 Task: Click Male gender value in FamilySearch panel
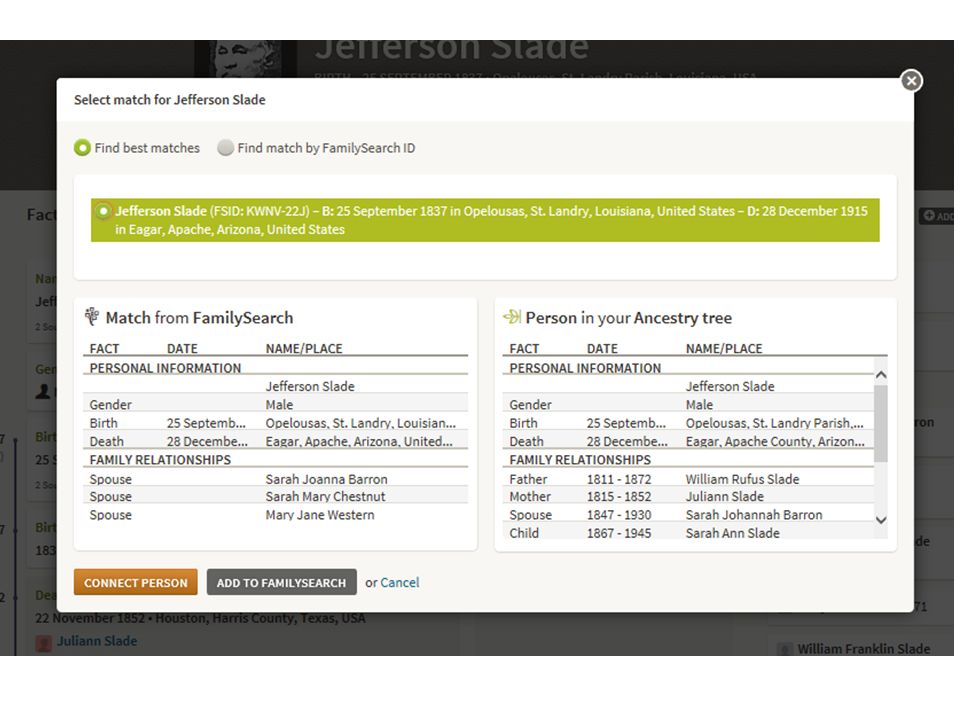coord(279,405)
